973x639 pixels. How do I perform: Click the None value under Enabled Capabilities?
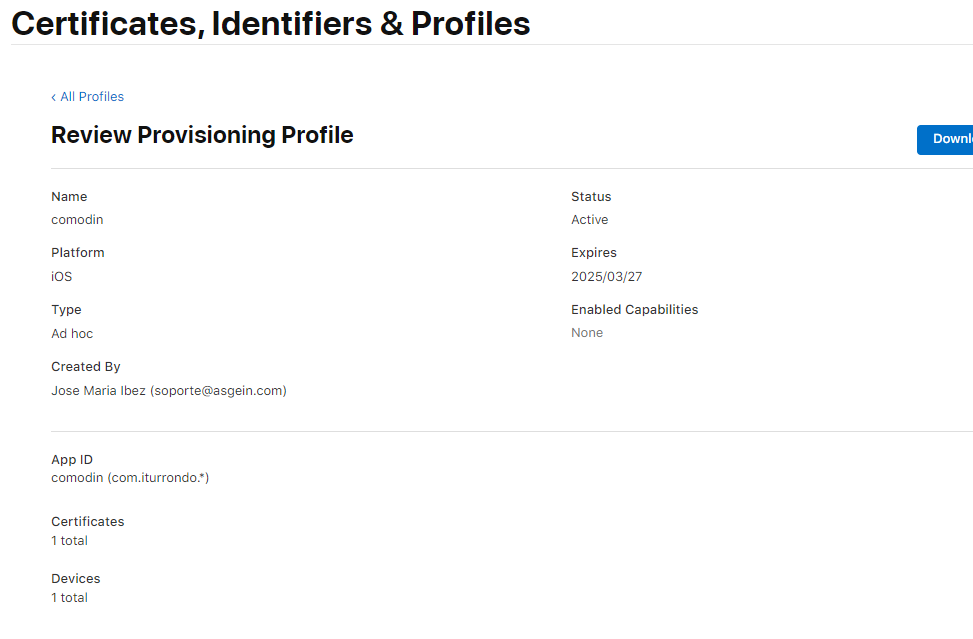pos(587,333)
